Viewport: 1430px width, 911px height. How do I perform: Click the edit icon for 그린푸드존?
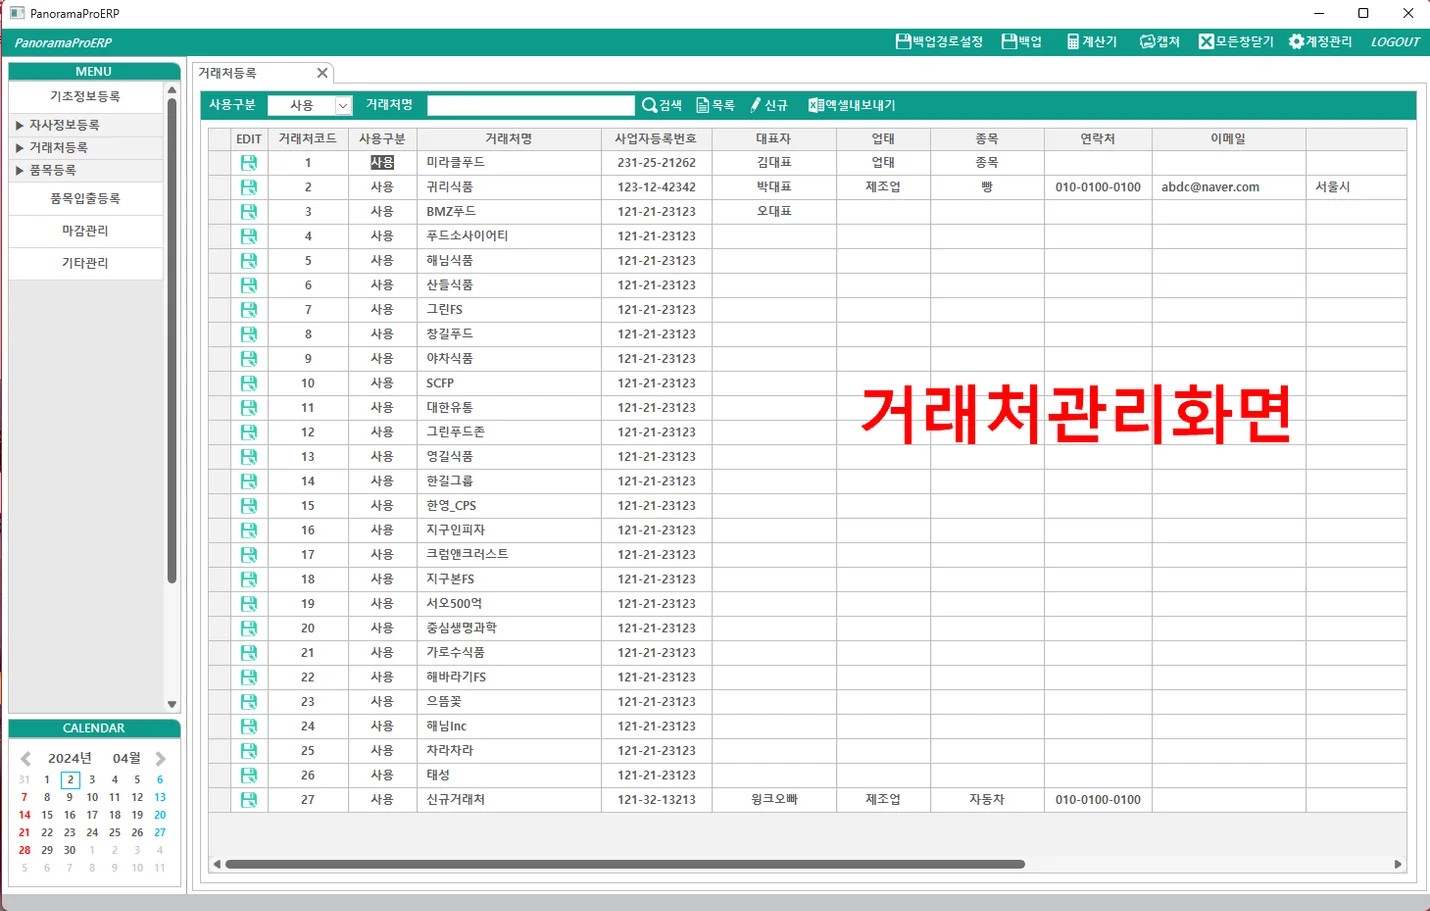point(249,432)
